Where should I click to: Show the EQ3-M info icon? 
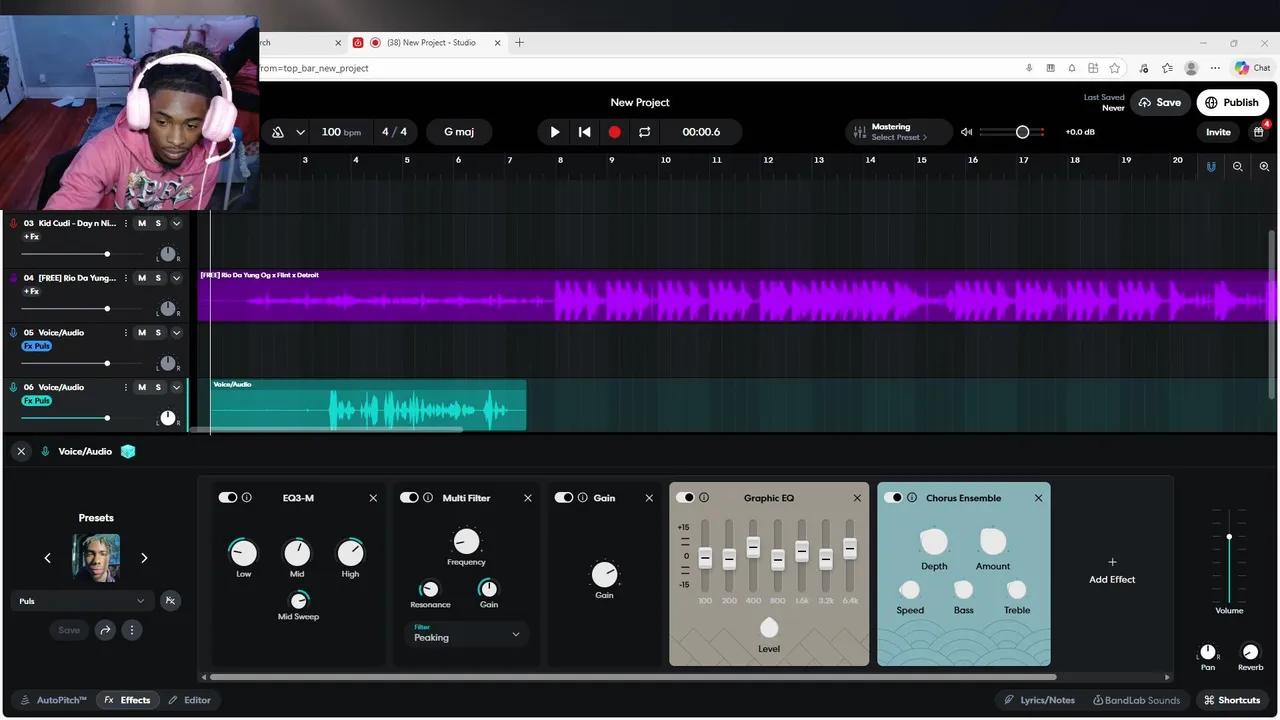[x=247, y=497]
